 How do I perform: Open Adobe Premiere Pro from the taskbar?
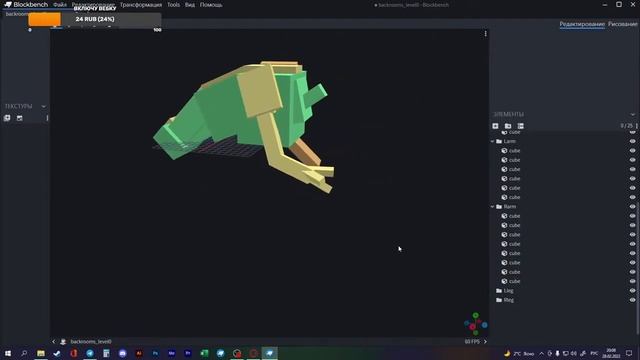pyautogui.click(x=188, y=353)
